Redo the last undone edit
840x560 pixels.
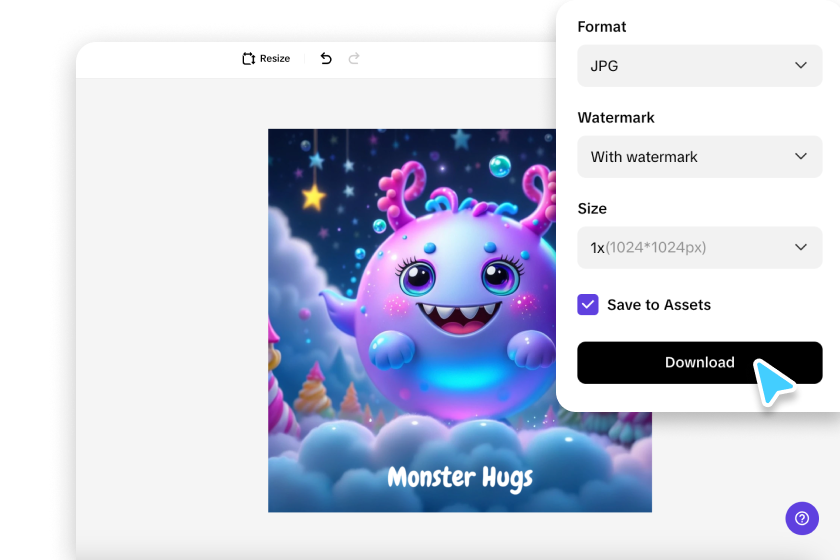click(x=354, y=58)
